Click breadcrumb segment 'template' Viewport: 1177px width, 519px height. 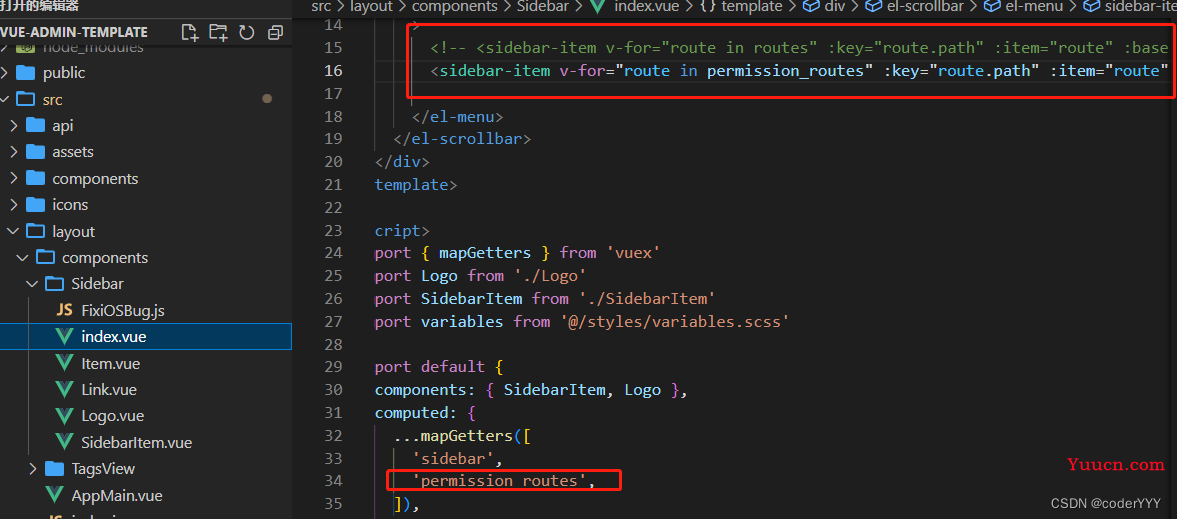click(x=751, y=6)
